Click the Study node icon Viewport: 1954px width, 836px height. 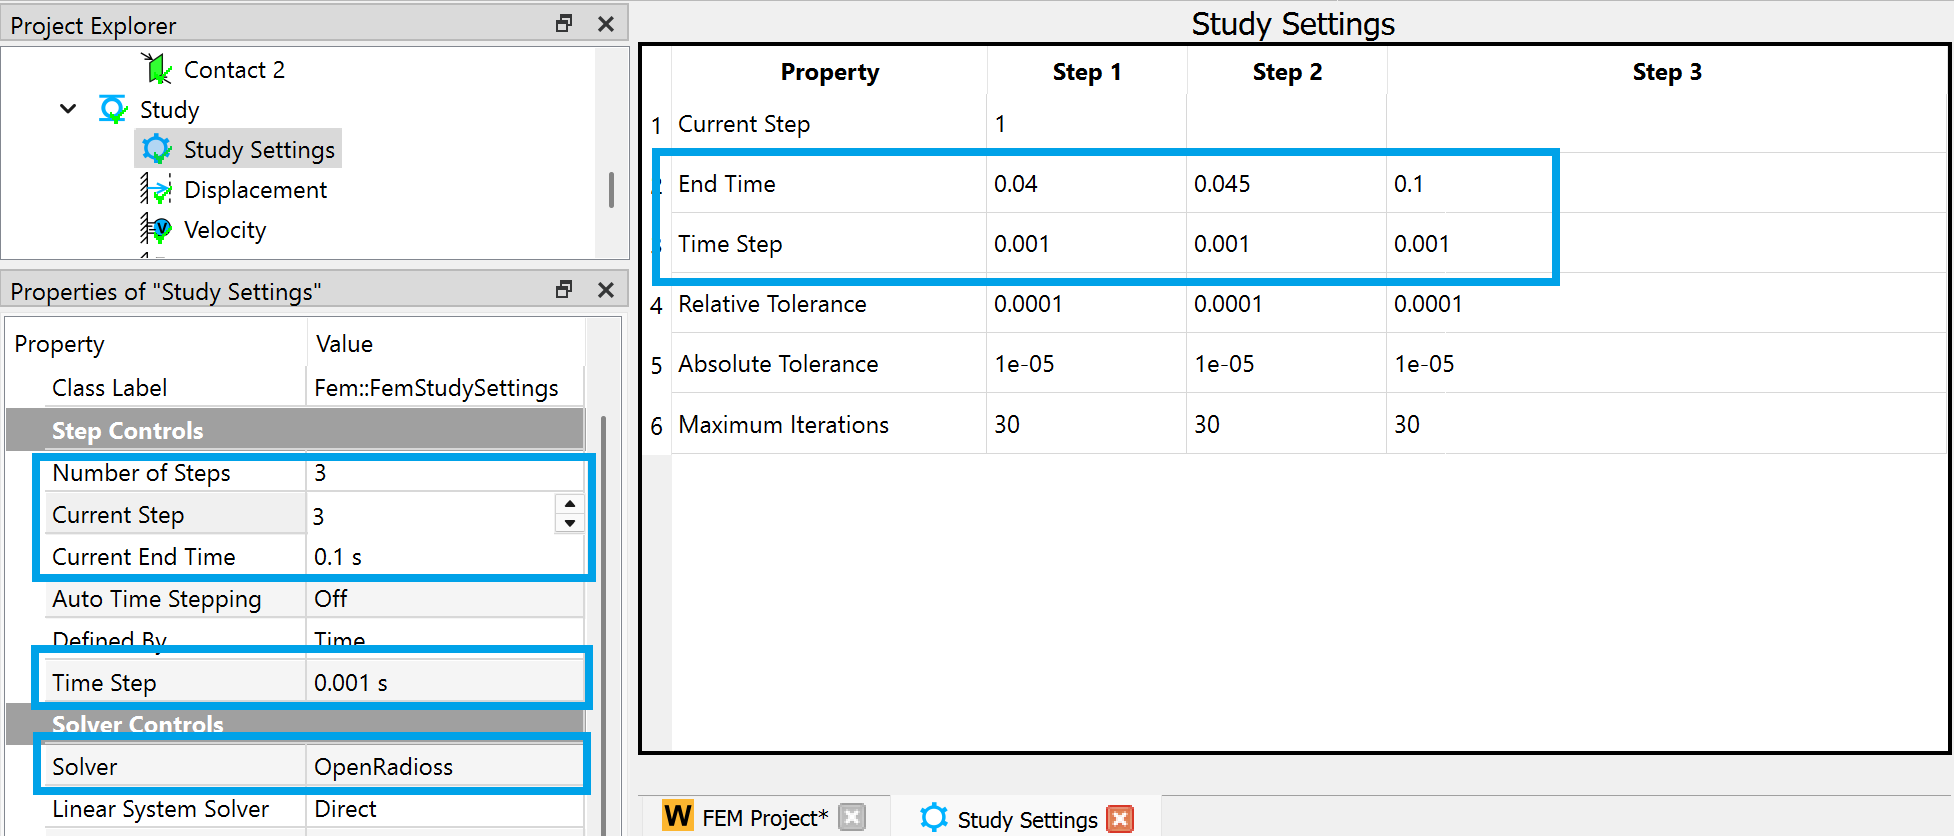tap(113, 109)
